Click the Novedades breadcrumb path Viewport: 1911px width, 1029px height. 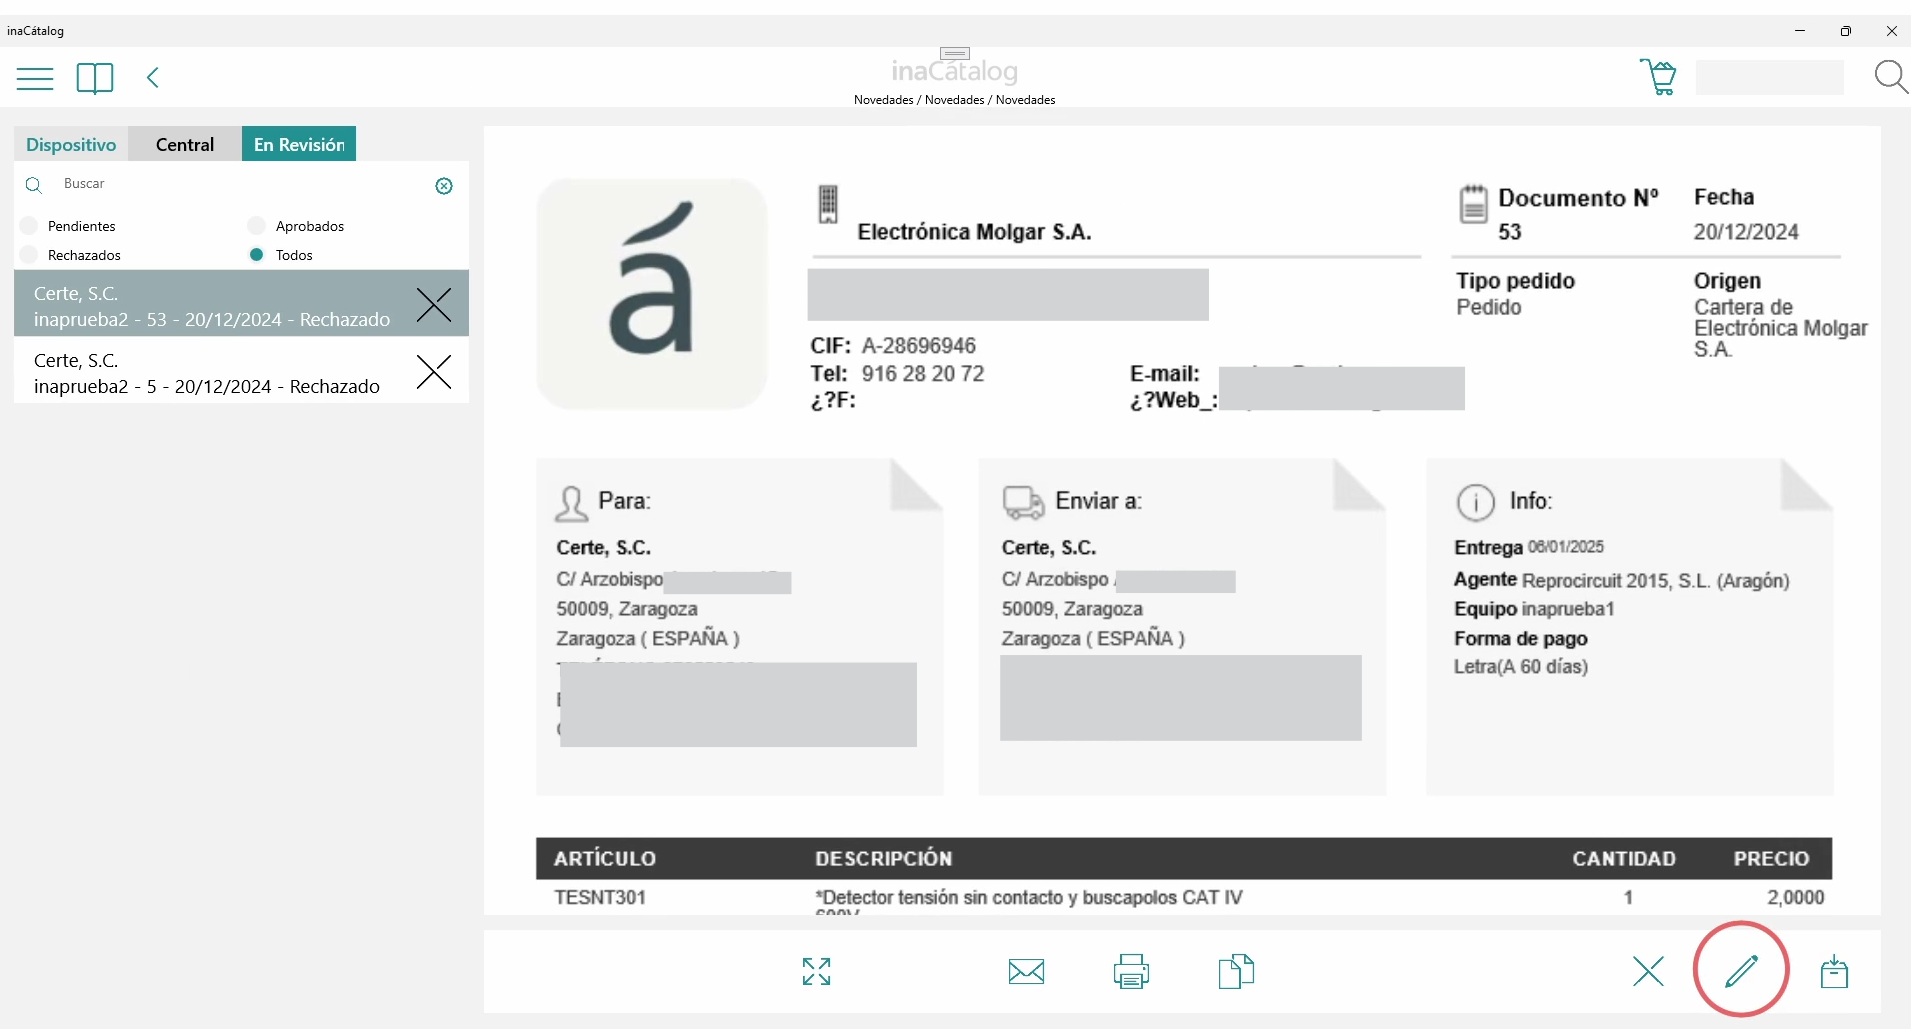(x=955, y=100)
